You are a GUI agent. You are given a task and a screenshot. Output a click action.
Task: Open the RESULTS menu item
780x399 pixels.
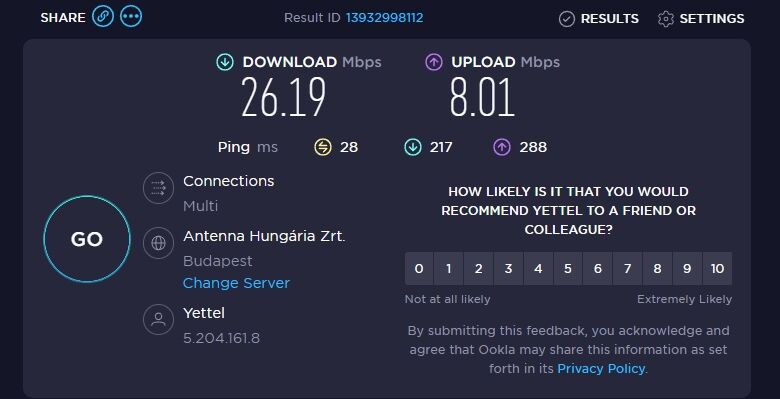[x=599, y=19]
